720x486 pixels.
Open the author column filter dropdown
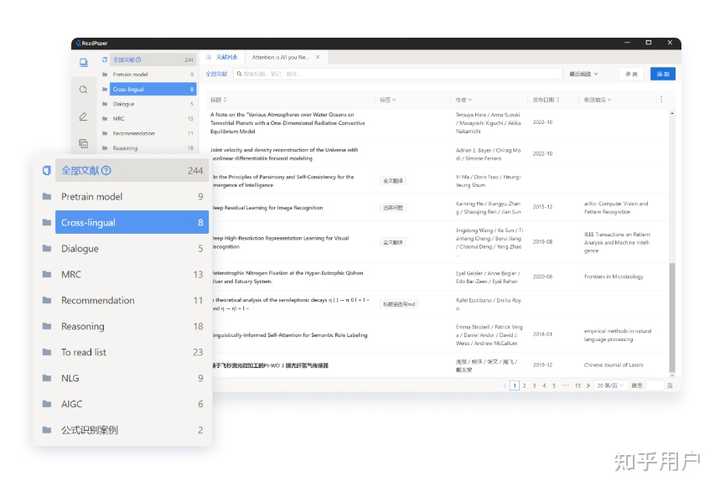tap(463, 100)
